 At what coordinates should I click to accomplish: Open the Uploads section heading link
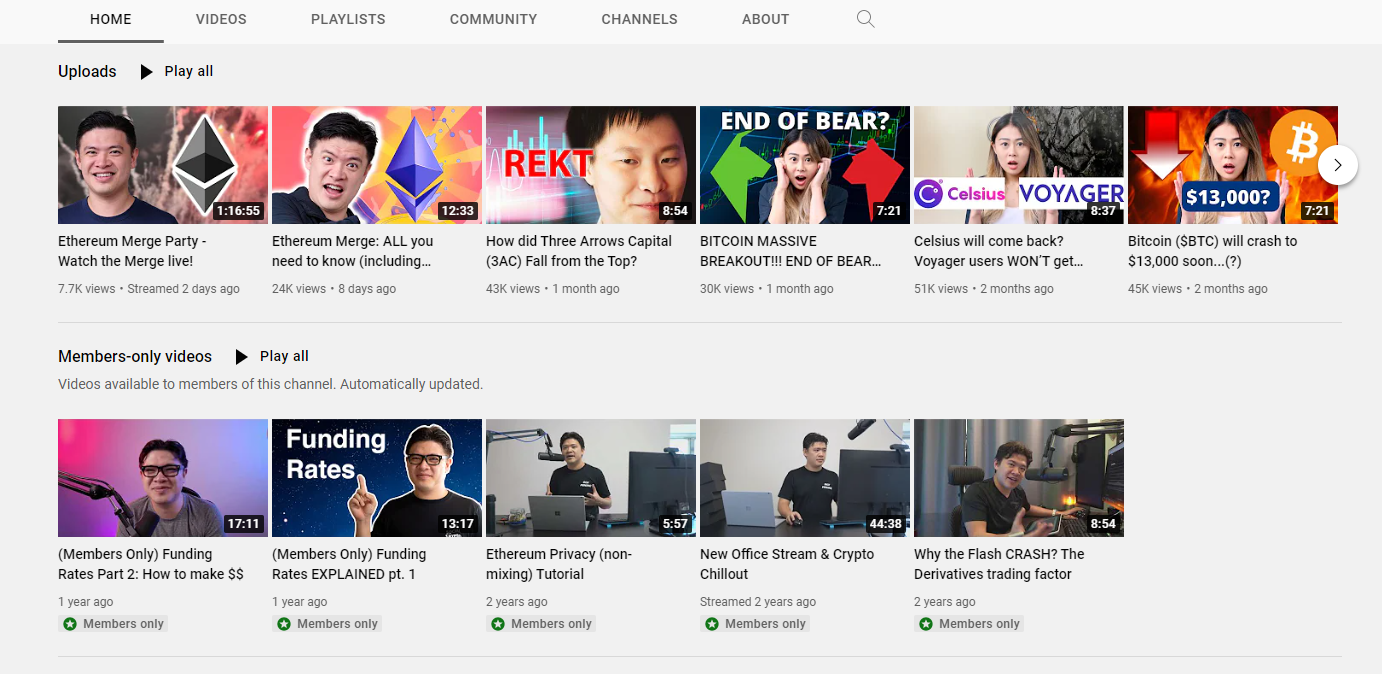[87, 72]
